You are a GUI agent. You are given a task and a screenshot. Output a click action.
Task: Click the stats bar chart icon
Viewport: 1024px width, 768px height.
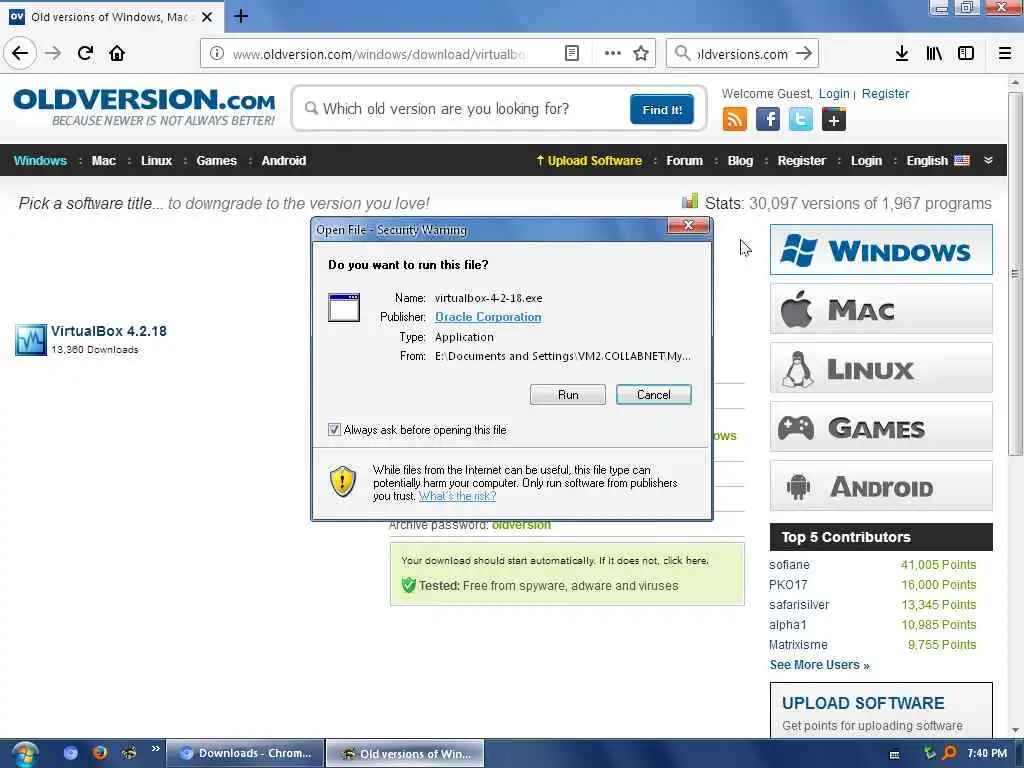(x=690, y=201)
